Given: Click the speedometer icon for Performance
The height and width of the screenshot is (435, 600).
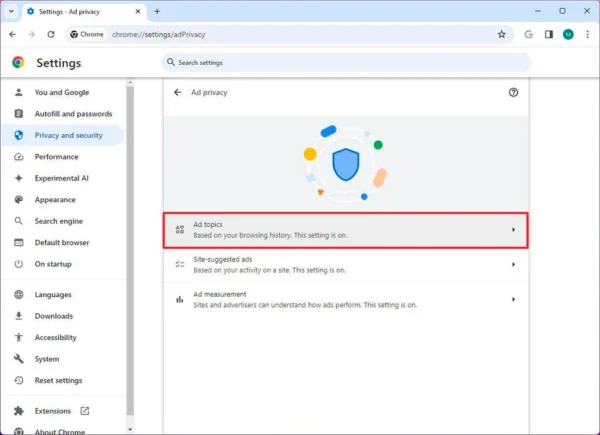Looking at the screenshot, I should 18,157.
